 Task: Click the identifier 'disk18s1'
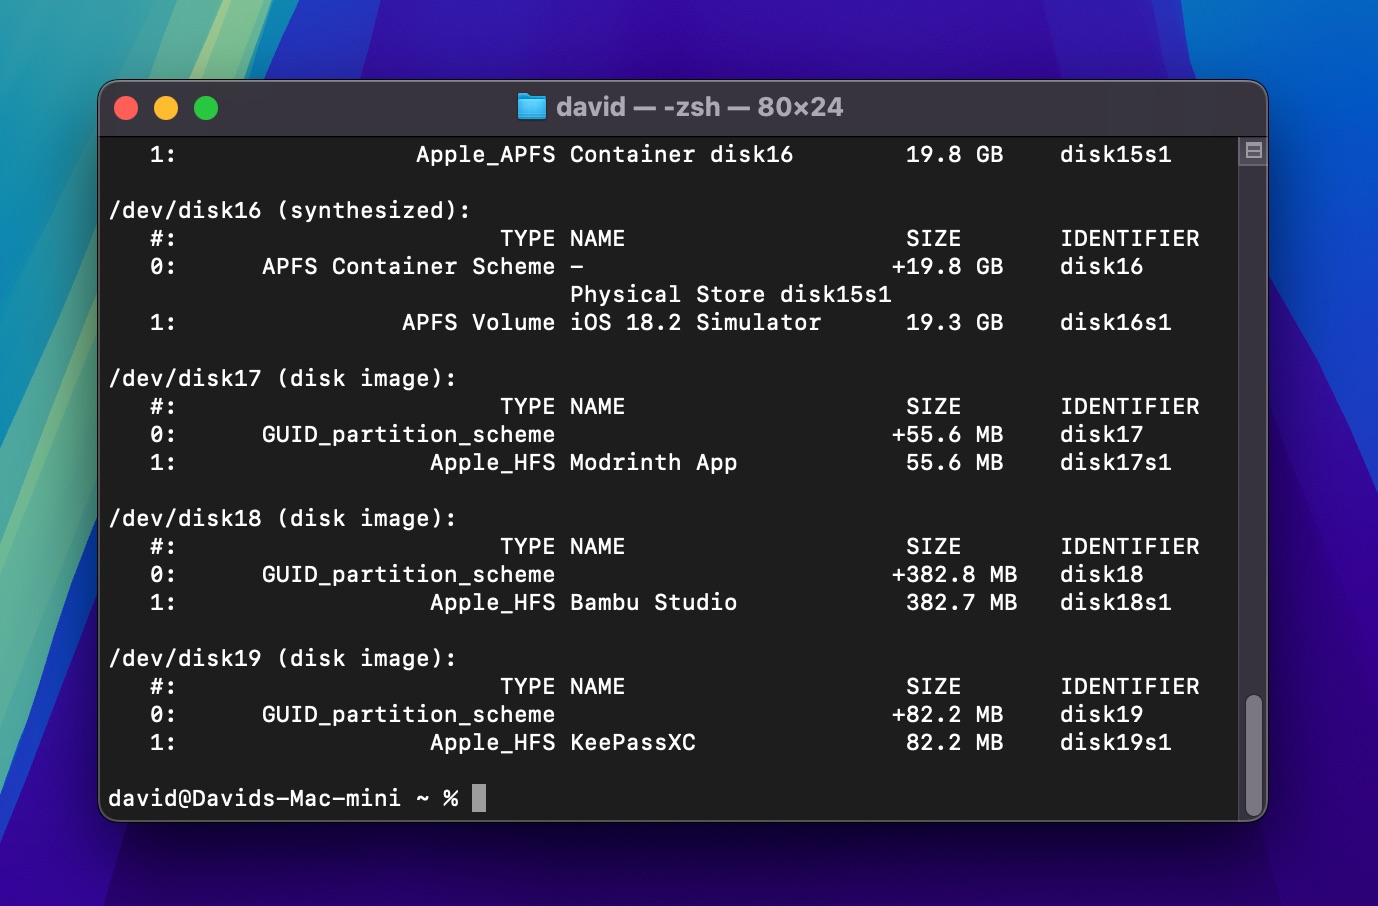tap(1115, 602)
